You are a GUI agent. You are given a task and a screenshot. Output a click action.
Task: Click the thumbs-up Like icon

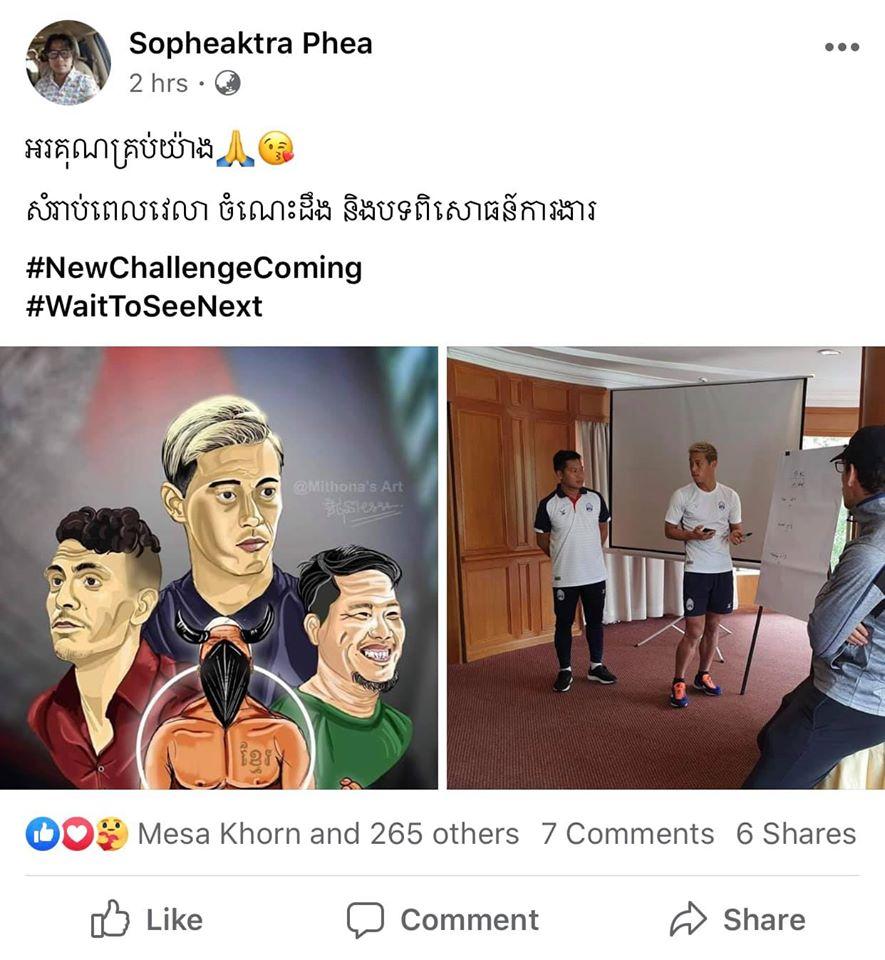[x=110, y=919]
